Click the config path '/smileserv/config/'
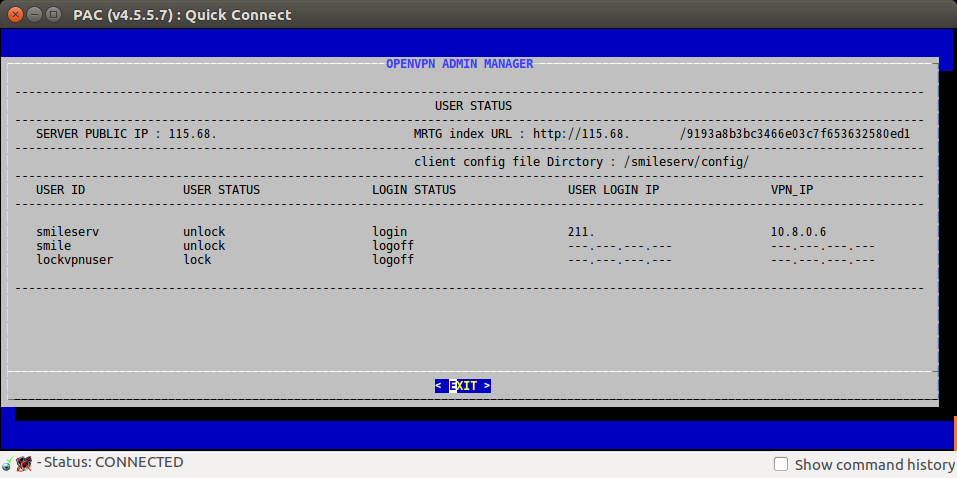This screenshot has height=478, width=957. pyautogui.click(x=685, y=162)
